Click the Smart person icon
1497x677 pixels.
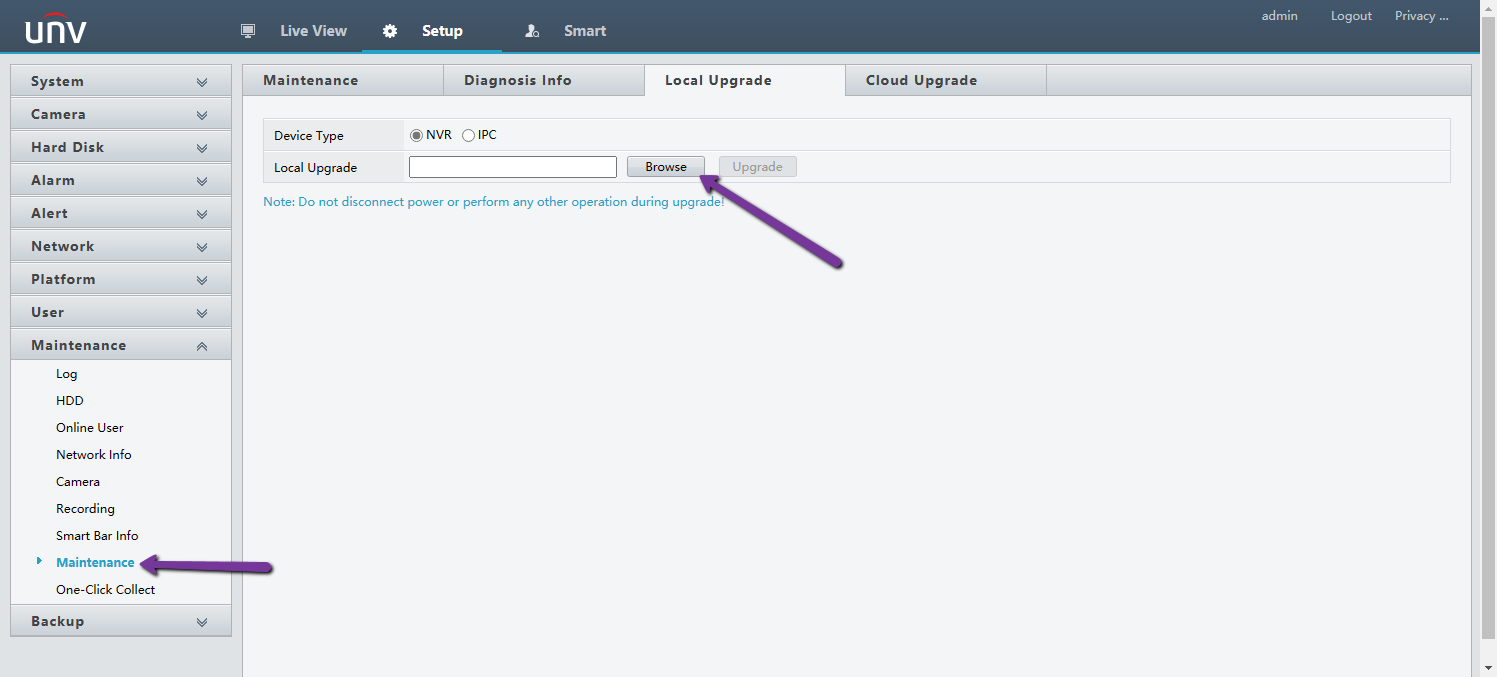click(532, 31)
